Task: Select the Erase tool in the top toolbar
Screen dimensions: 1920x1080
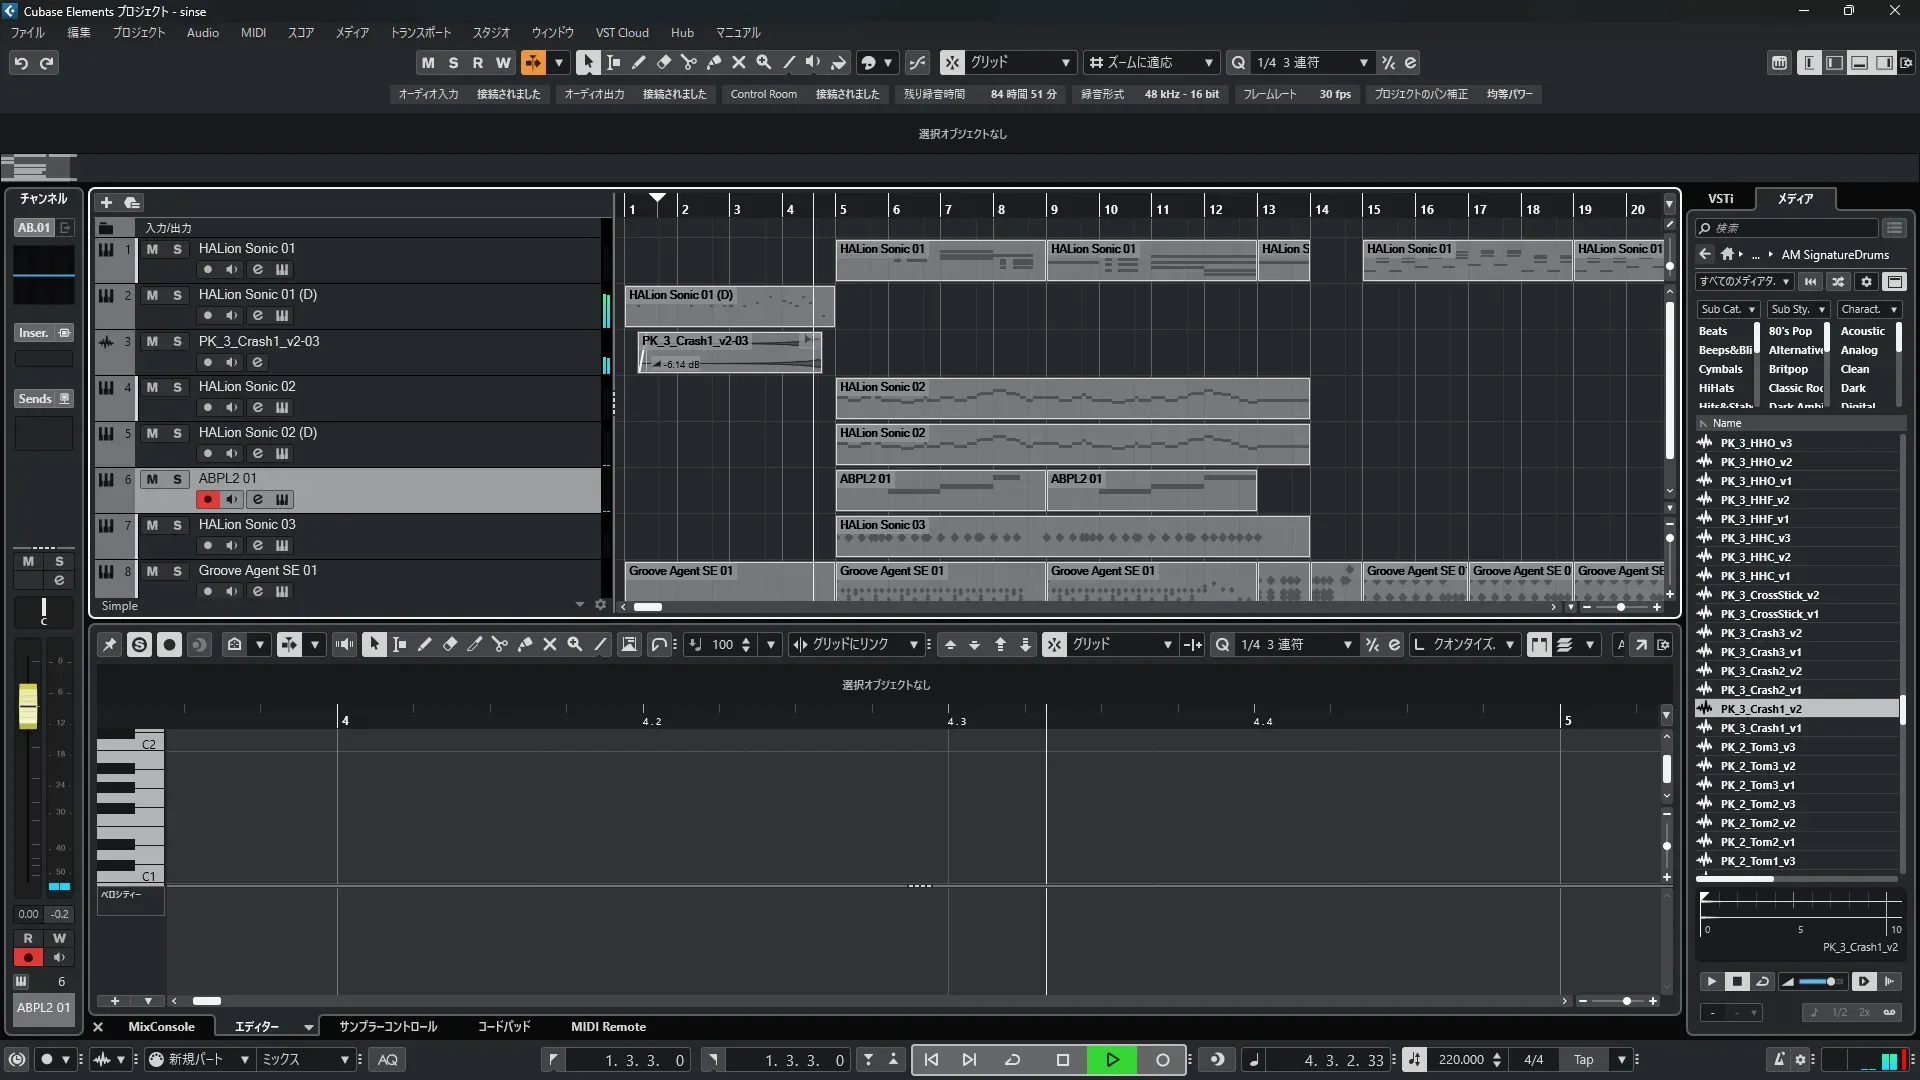Action: click(x=663, y=62)
